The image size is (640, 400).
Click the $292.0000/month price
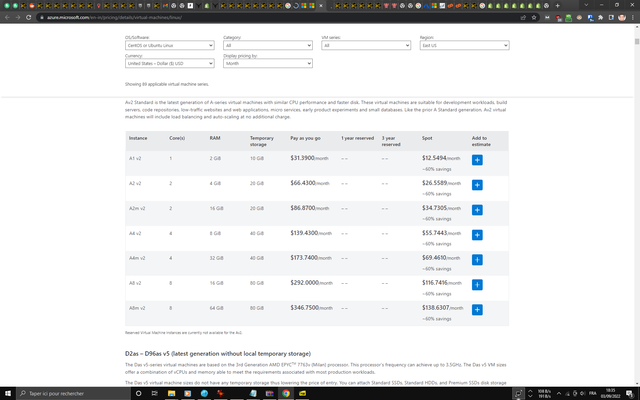(x=311, y=282)
